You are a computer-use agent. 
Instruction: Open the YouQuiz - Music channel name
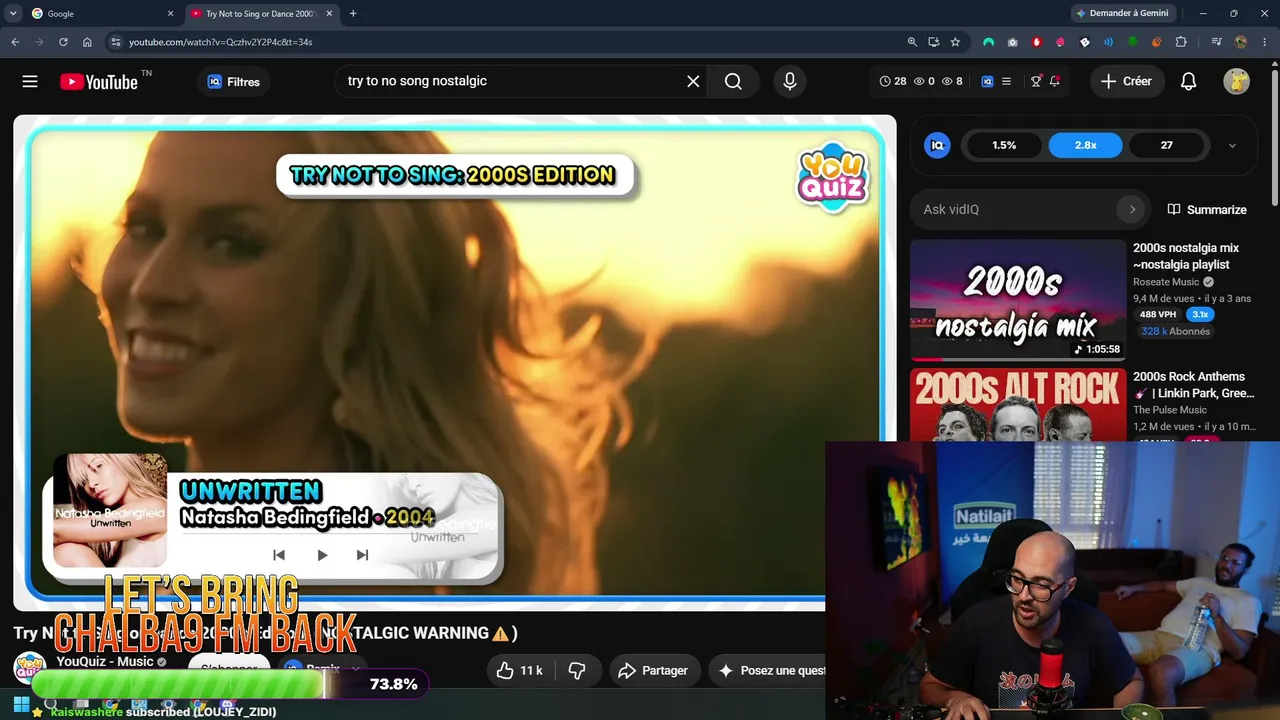105,661
